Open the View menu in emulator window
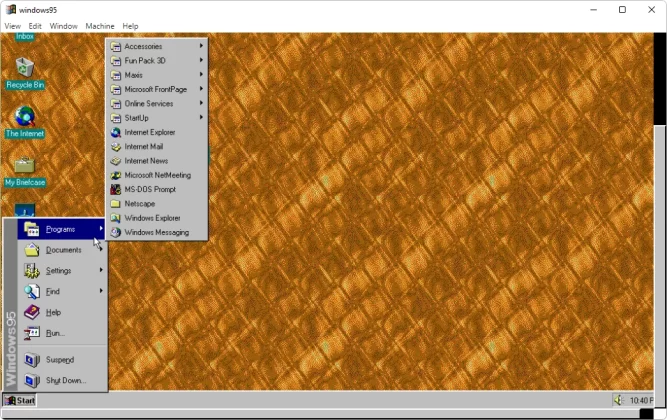This screenshot has height=420, width=667. [12, 26]
